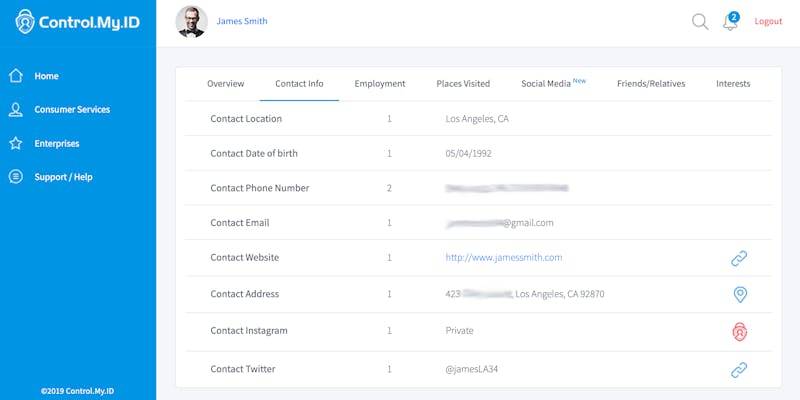Screen dimensions: 800x400
Task: Open the notifications bell
Action: pyautogui.click(x=731, y=22)
